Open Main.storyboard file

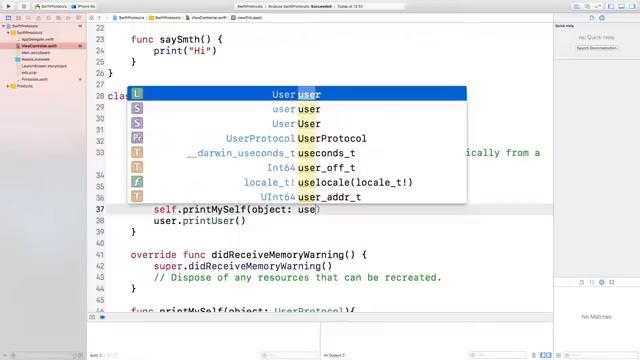pos(36,53)
